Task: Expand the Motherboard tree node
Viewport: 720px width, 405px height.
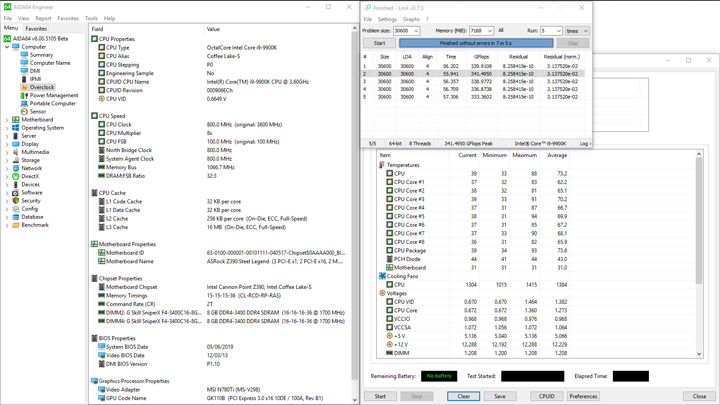Action: tap(7, 120)
